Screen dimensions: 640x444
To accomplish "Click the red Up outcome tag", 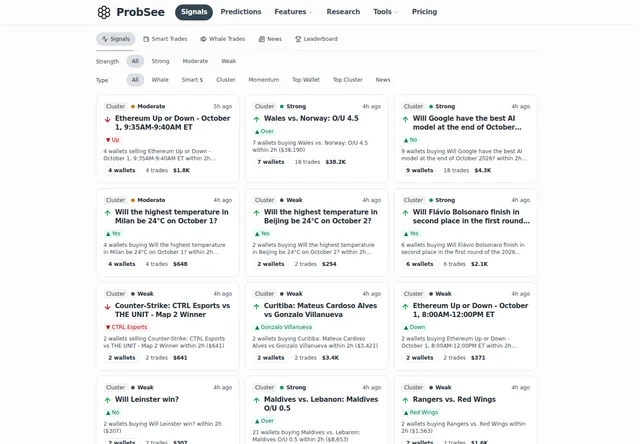I will tap(112, 140).
